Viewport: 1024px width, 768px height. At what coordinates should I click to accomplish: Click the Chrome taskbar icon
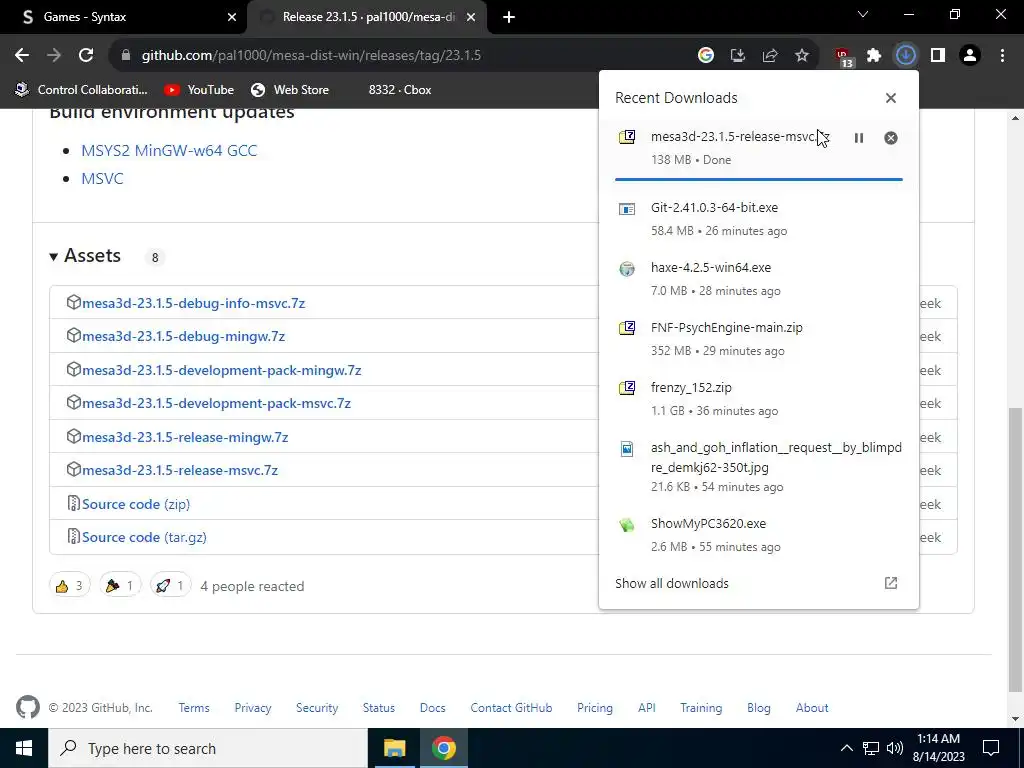(443, 748)
